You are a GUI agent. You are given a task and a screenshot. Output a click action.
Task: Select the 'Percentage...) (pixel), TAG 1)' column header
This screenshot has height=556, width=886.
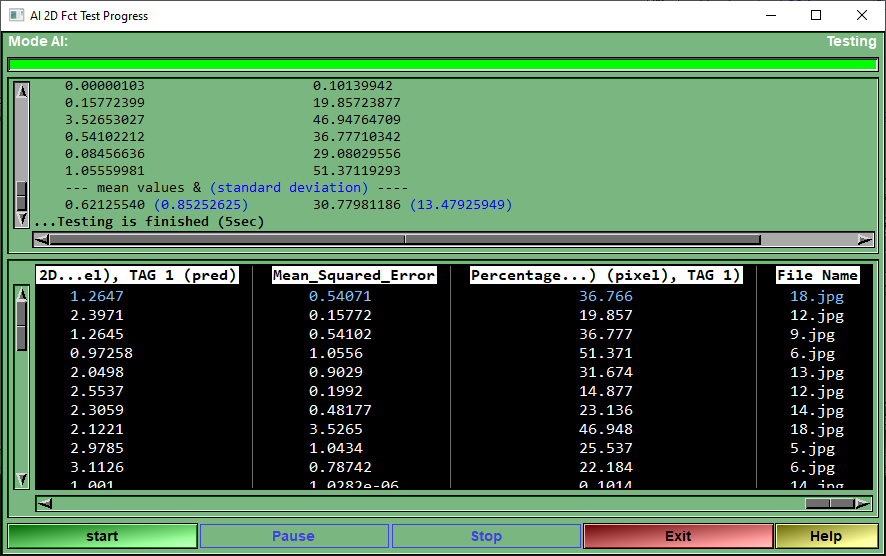point(606,275)
